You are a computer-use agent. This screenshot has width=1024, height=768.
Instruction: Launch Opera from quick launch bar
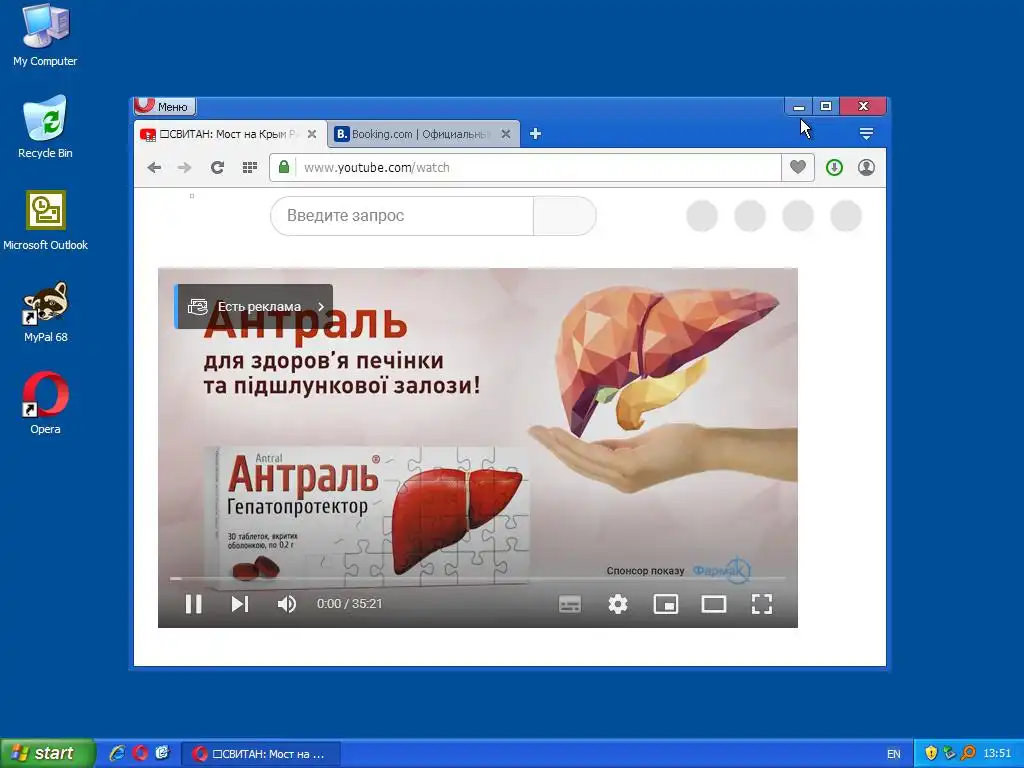(140, 753)
